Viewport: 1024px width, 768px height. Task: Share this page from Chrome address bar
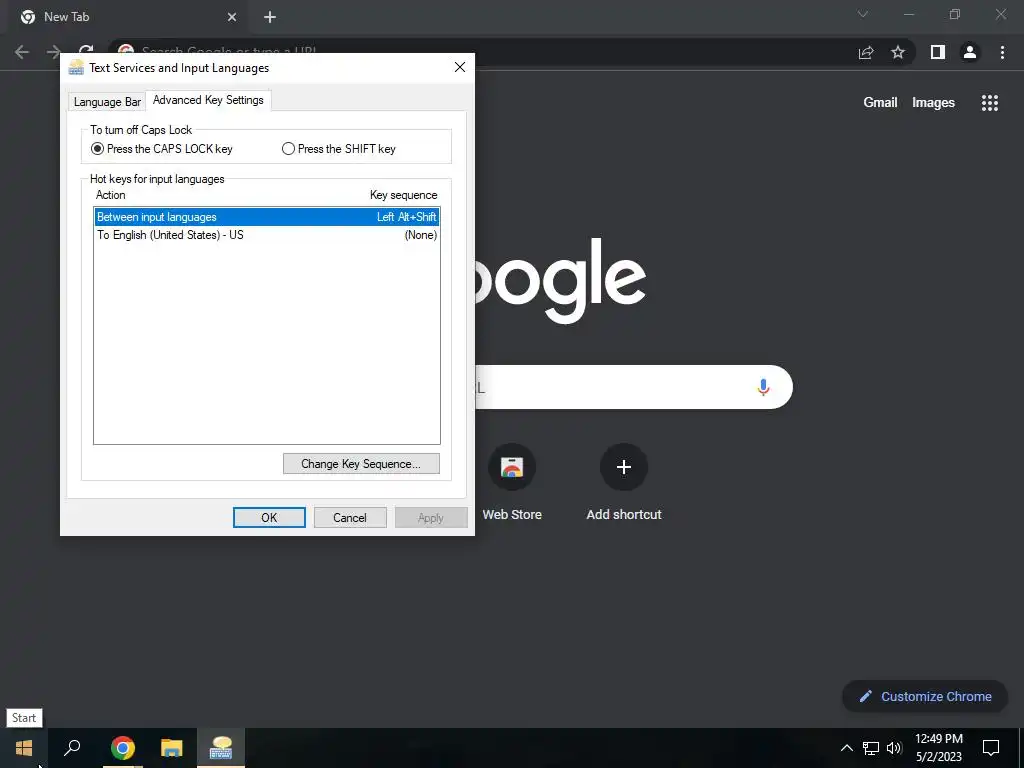coord(866,52)
